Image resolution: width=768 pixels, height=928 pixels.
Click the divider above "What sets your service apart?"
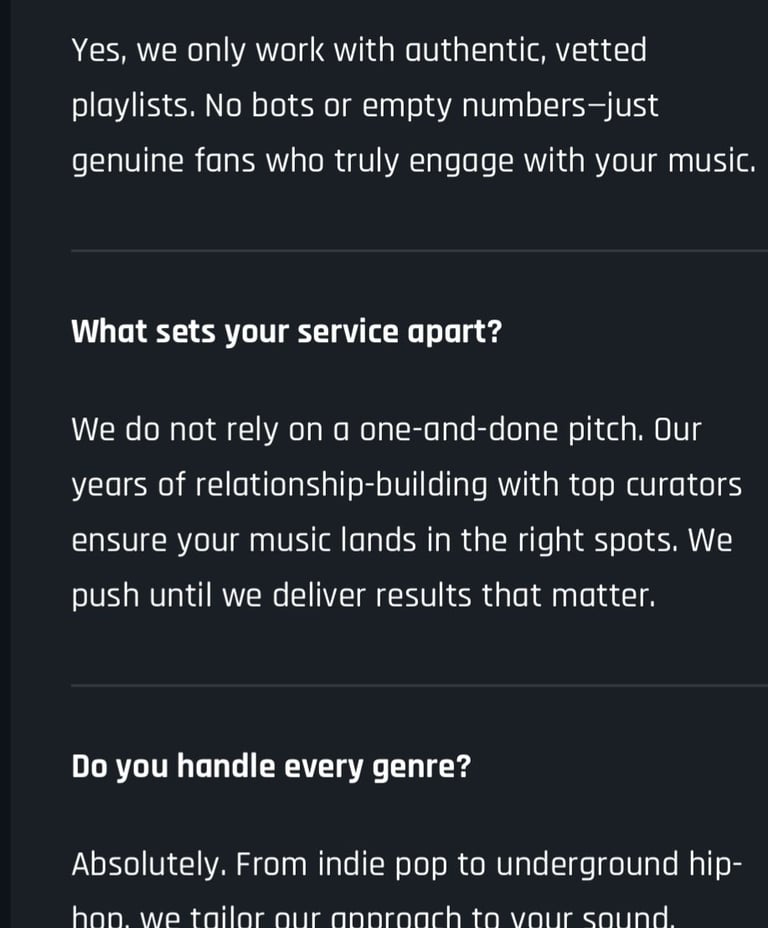418,250
